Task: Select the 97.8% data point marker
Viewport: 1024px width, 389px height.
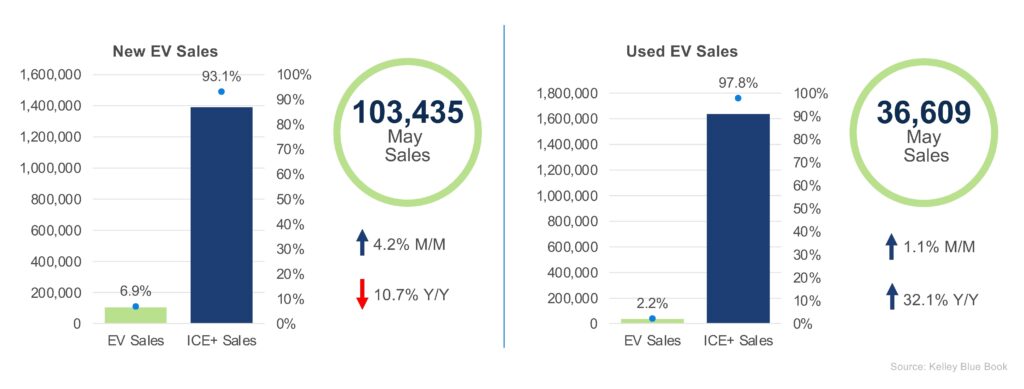Action: [x=738, y=98]
